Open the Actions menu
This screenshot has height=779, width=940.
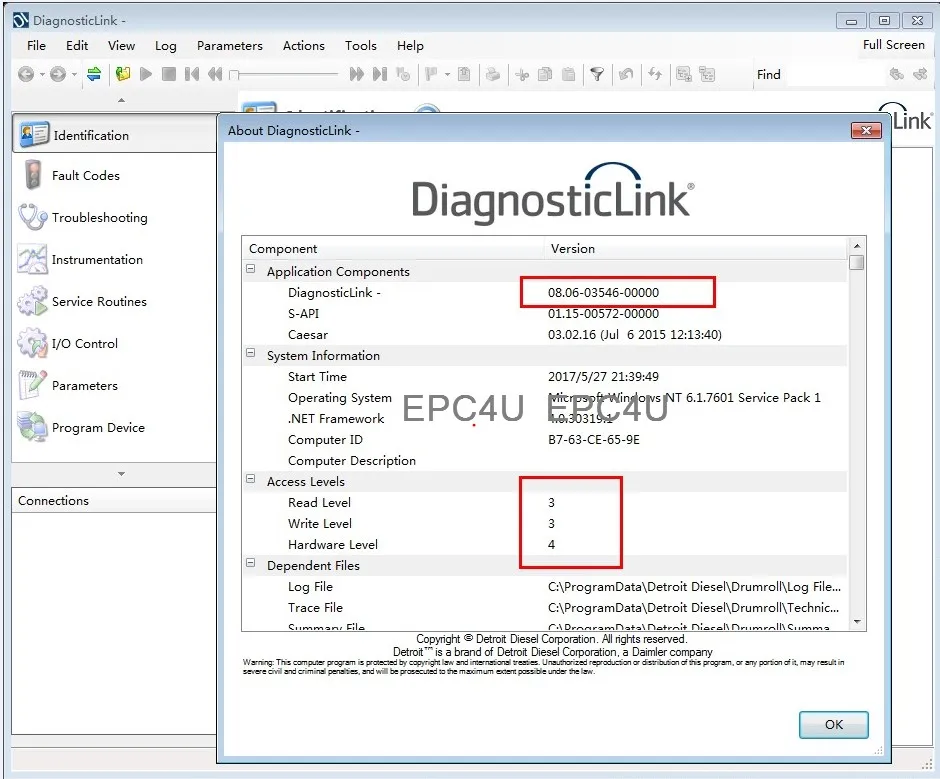click(304, 46)
